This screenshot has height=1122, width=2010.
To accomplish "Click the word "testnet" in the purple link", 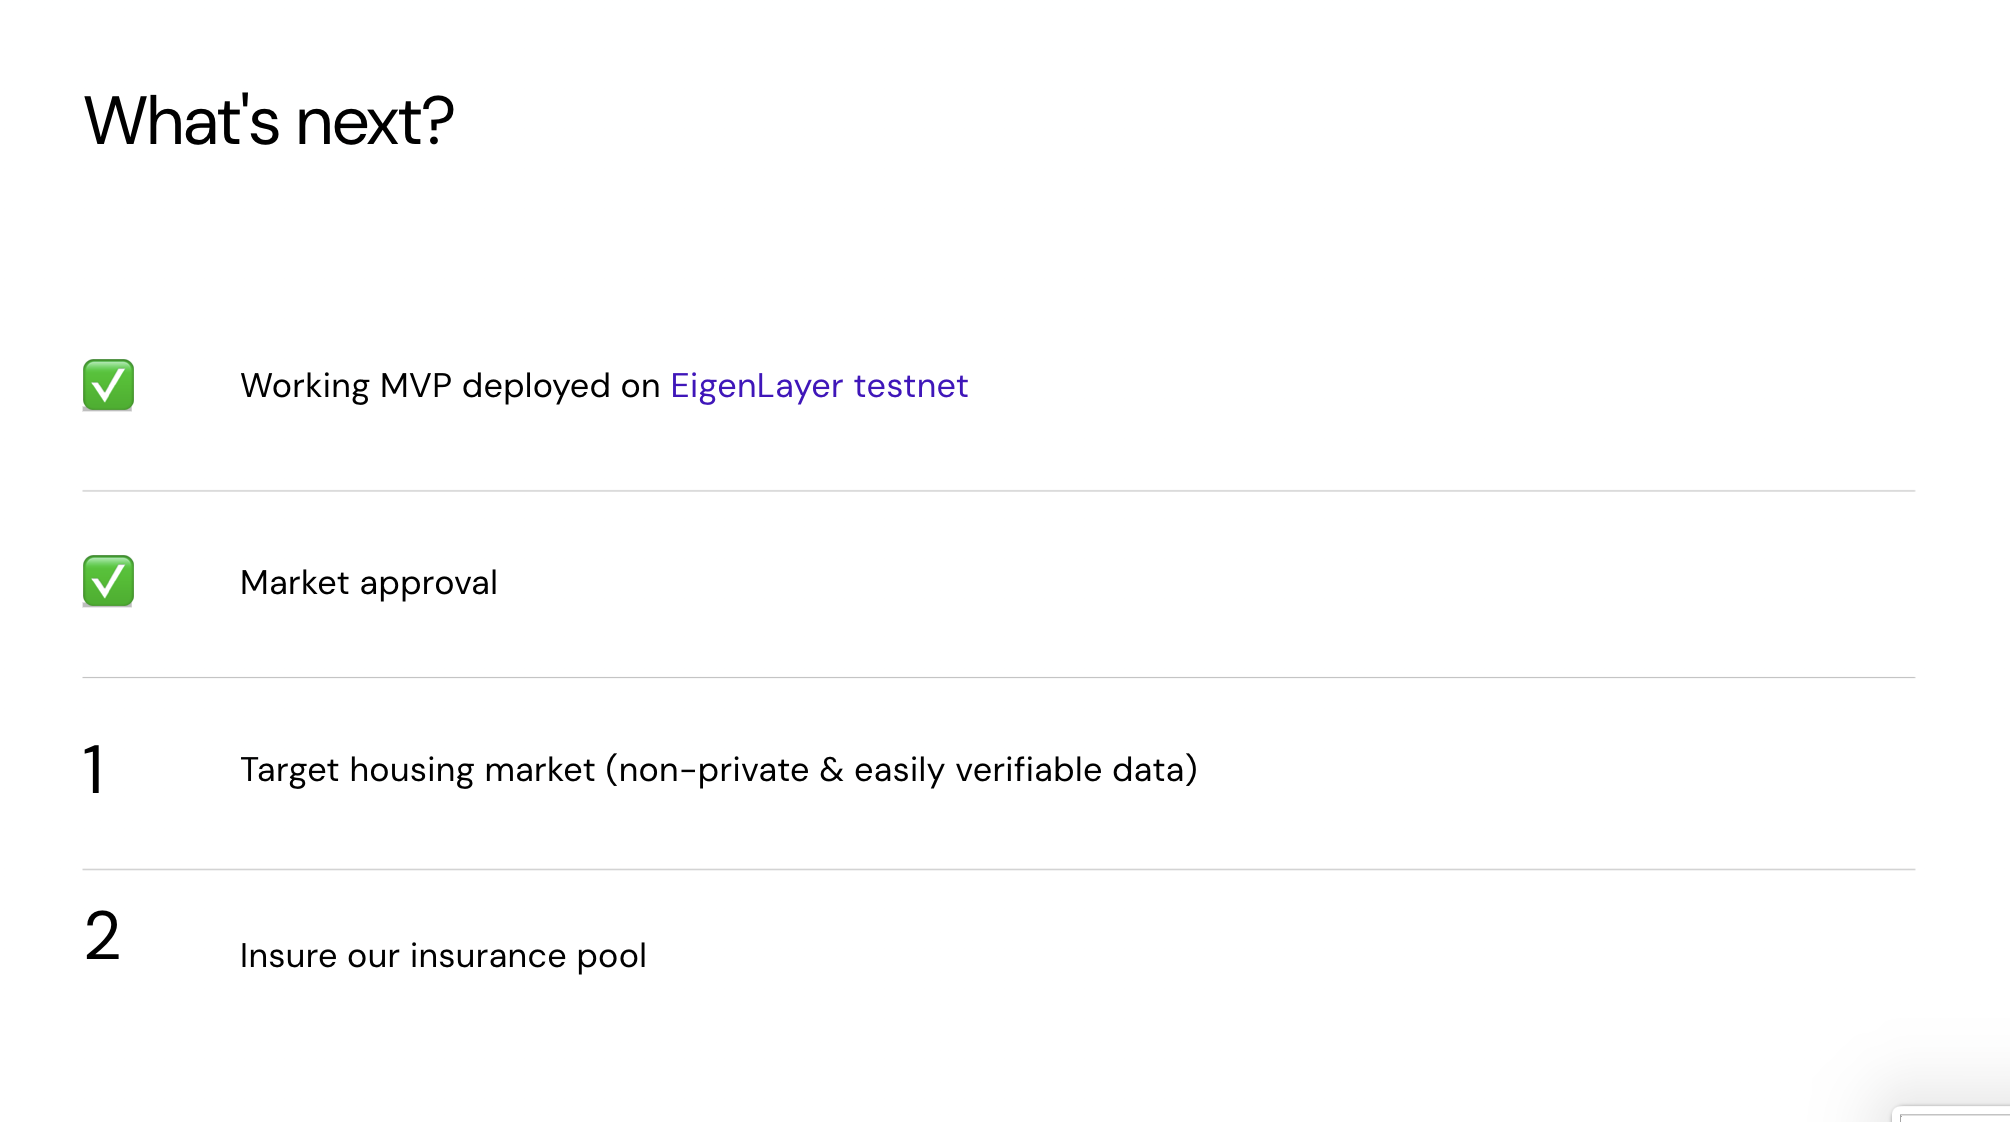I will (910, 386).
